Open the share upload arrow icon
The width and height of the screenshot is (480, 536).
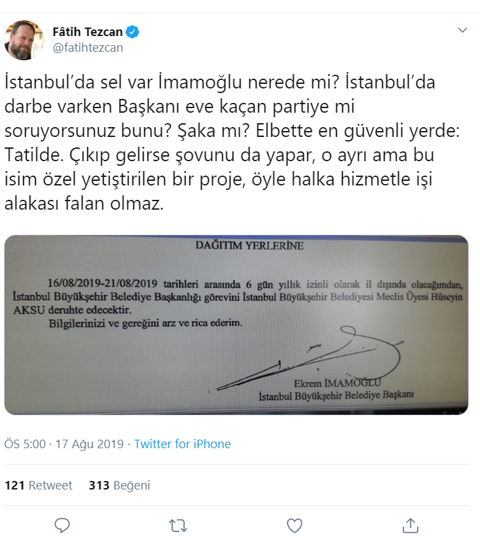[x=411, y=525]
